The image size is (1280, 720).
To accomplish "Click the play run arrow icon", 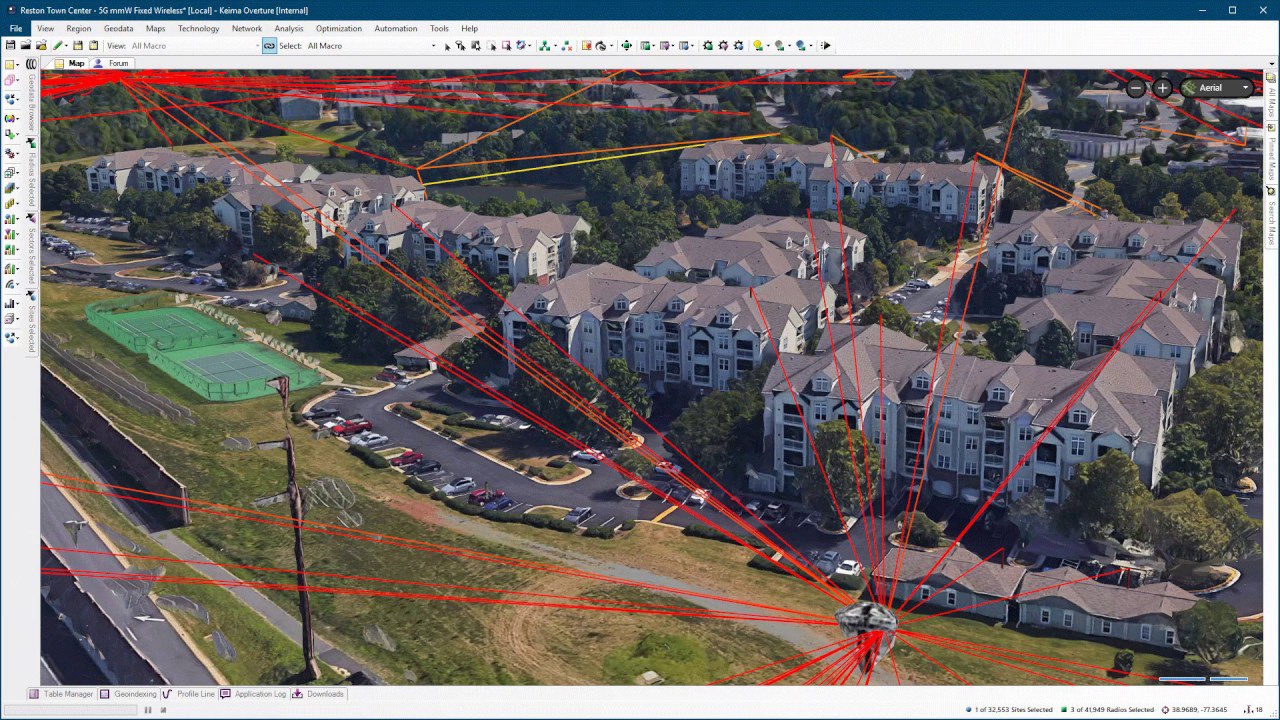I will (826, 45).
